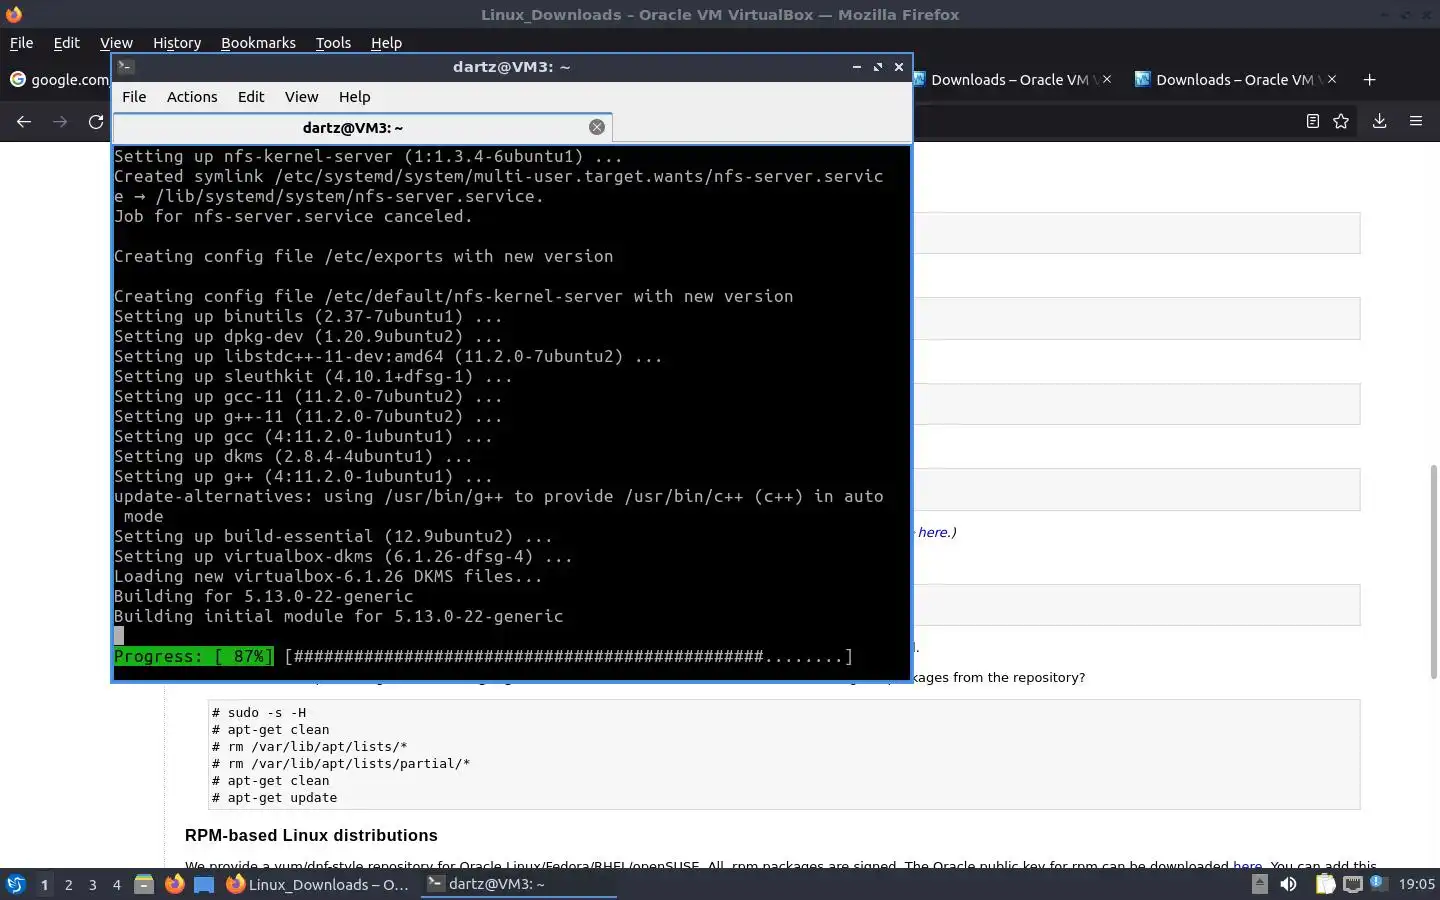Open the Actions menu in terminal
This screenshot has height=900, width=1440.
click(192, 97)
